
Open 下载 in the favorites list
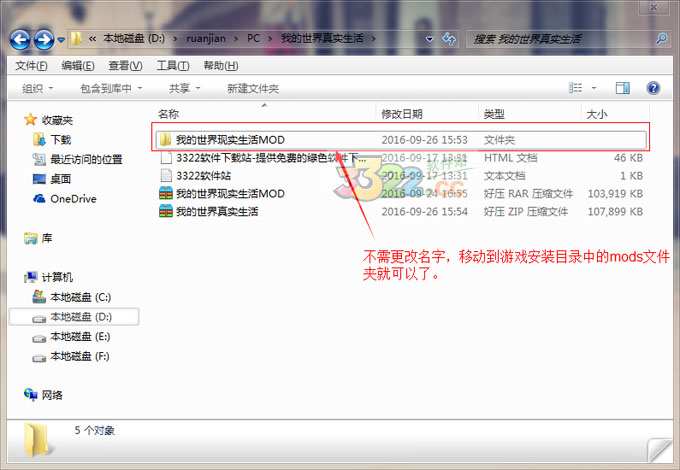(60, 140)
